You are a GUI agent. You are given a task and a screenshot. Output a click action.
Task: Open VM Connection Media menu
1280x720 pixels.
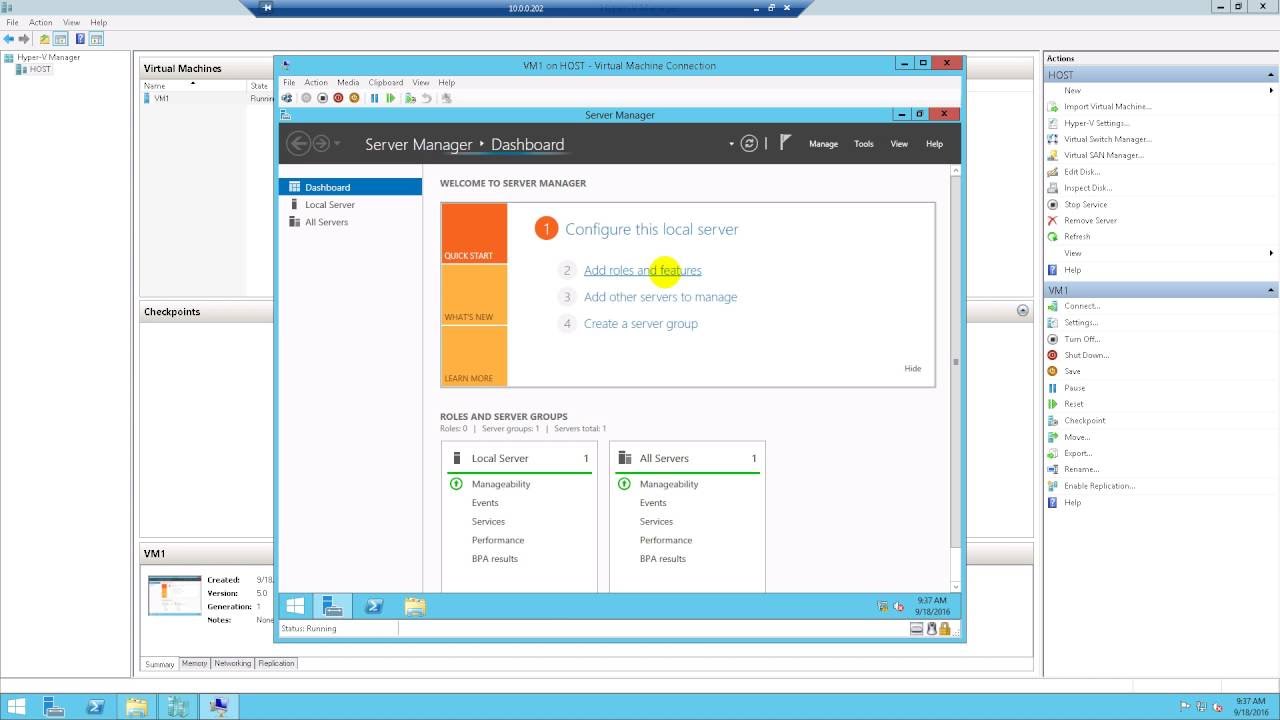point(348,82)
